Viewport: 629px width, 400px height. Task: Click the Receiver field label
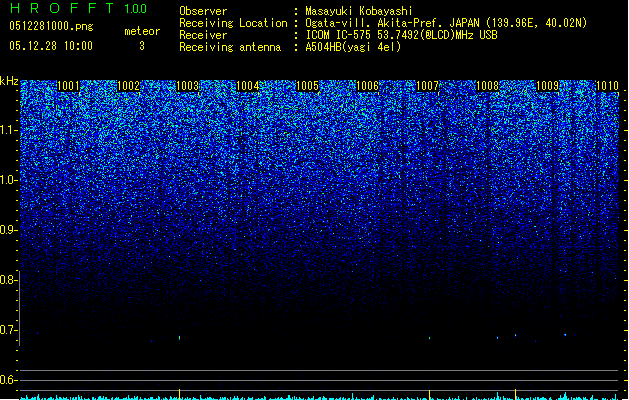203,35
